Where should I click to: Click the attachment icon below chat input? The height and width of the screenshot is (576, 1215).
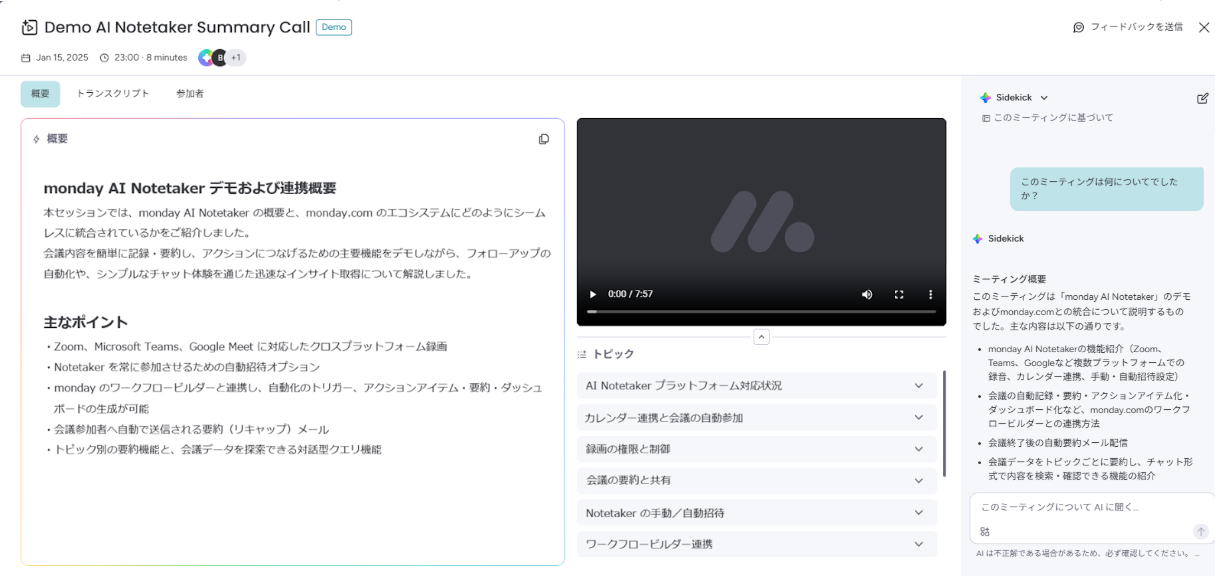(x=985, y=532)
